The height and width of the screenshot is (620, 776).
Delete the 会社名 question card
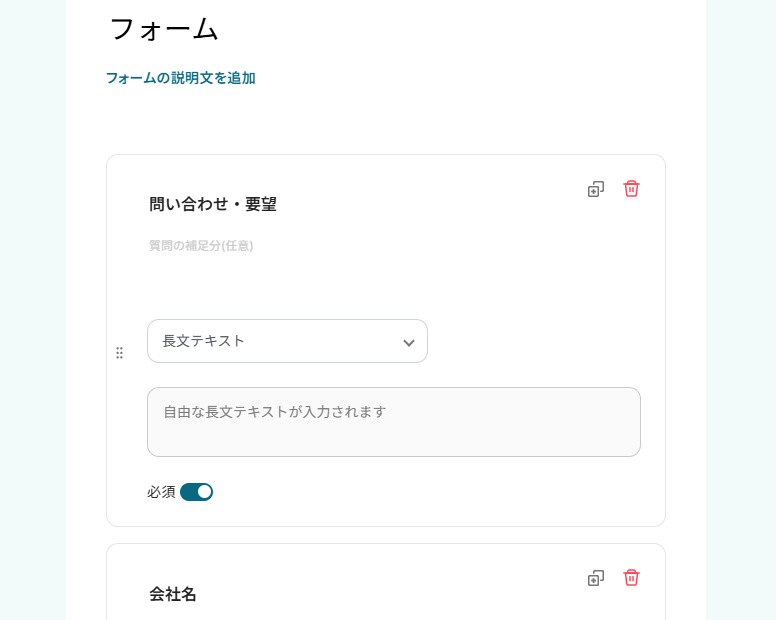pos(631,578)
